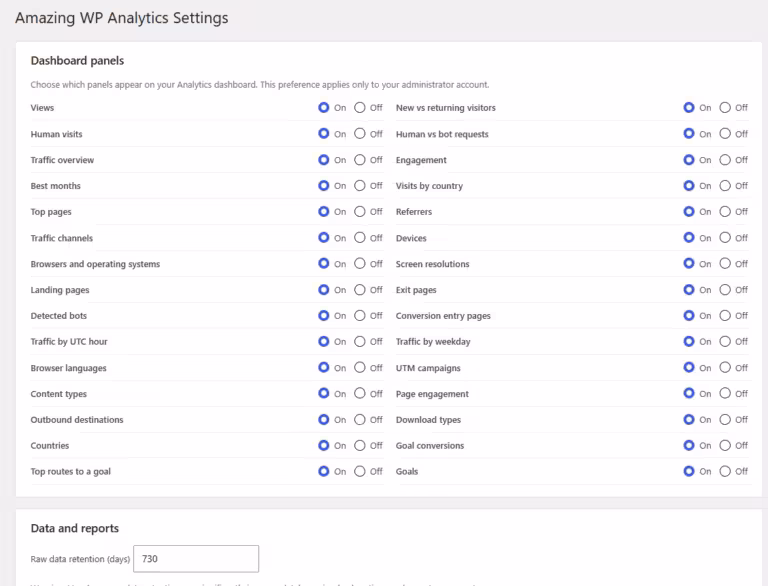
Task: Enable the Exit pages panel
Action: tap(689, 290)
